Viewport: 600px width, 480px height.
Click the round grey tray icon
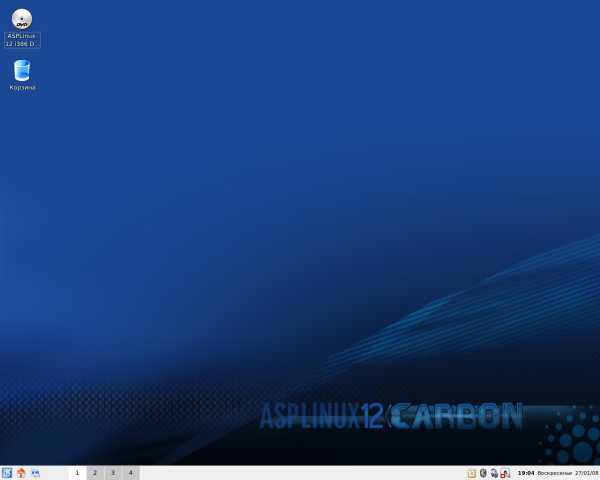click(483, 473)
